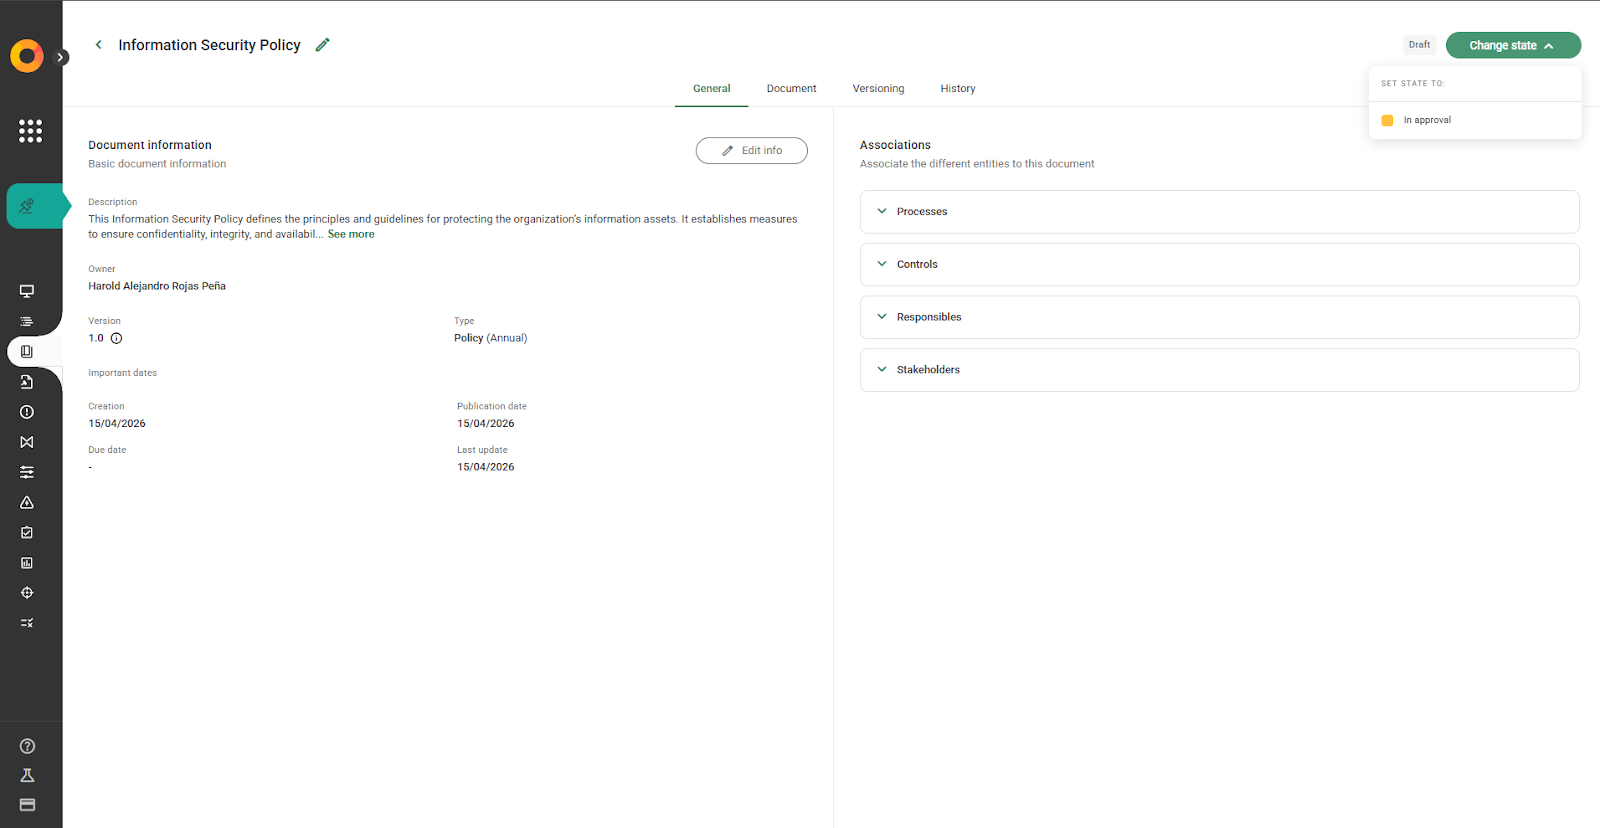Image resolution: width=1600 pixels, height=828 pixels.
Task: Click the warning triangle icon in sidebar
Action: tap(27, 502)
